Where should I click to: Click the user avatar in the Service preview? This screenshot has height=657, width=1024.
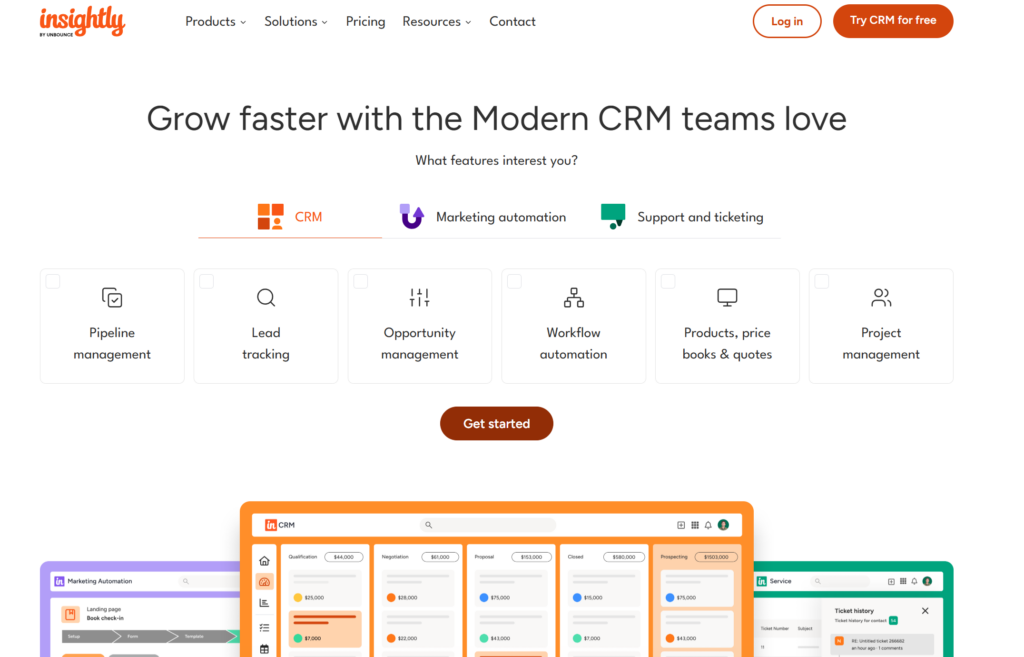tap(927, 581)
